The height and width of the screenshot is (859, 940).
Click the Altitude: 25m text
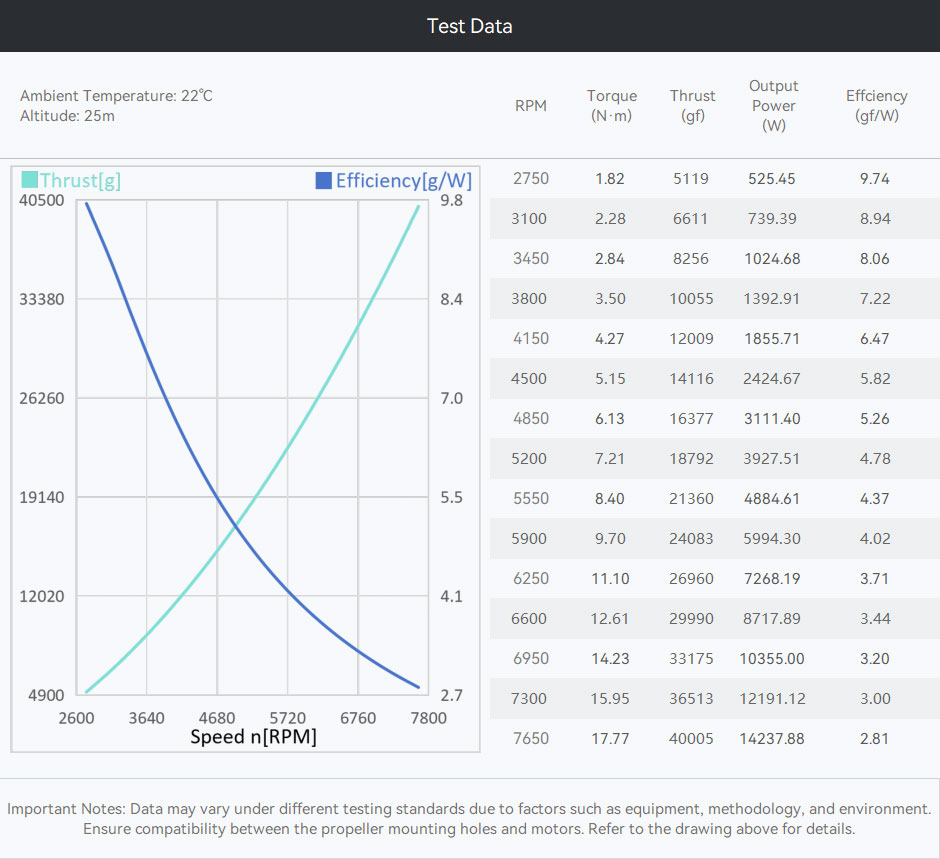(x=67, y=116)
